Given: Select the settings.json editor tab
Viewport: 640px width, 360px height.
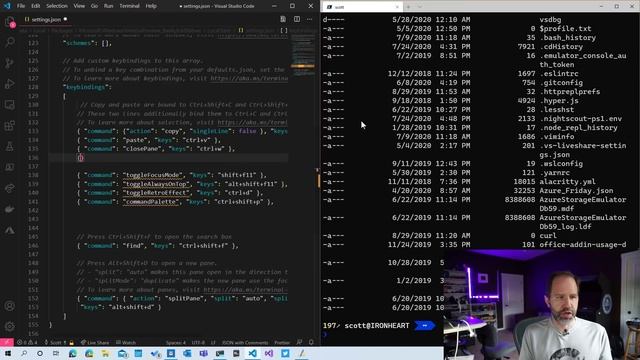Looking at the screenshot, I should tap(46, 19).
